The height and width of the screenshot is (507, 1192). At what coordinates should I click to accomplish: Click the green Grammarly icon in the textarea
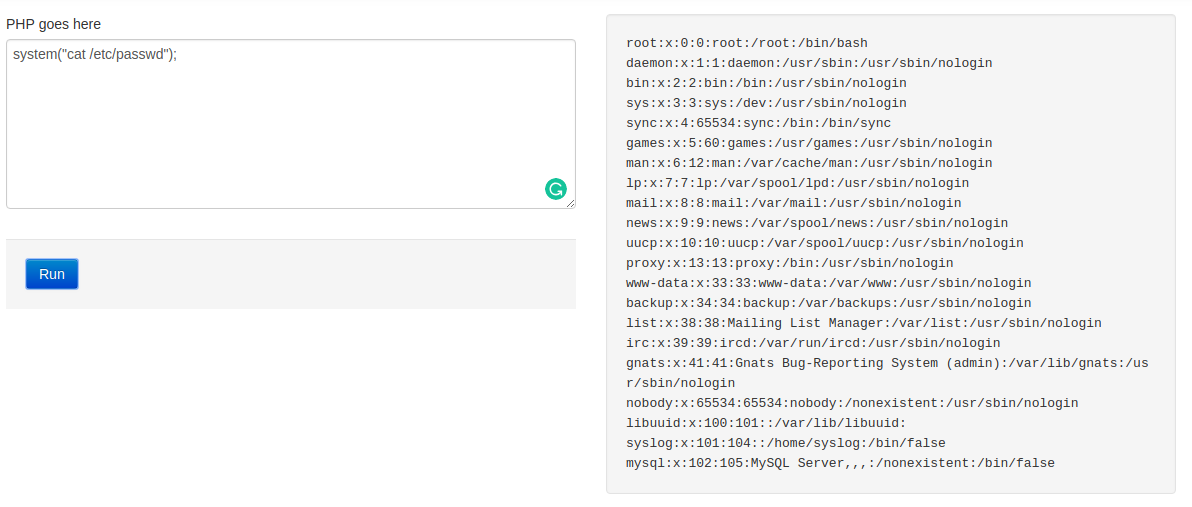556,188
